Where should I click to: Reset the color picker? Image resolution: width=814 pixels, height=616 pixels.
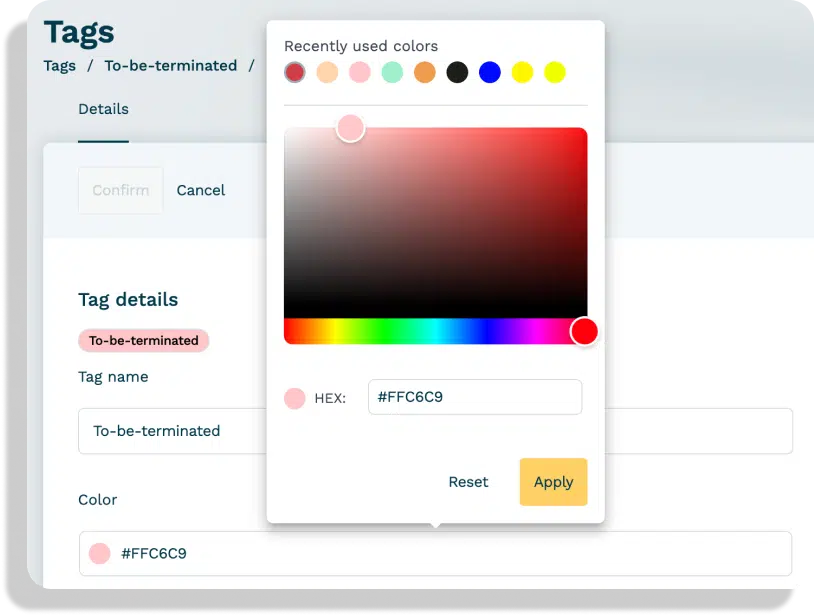468,482
